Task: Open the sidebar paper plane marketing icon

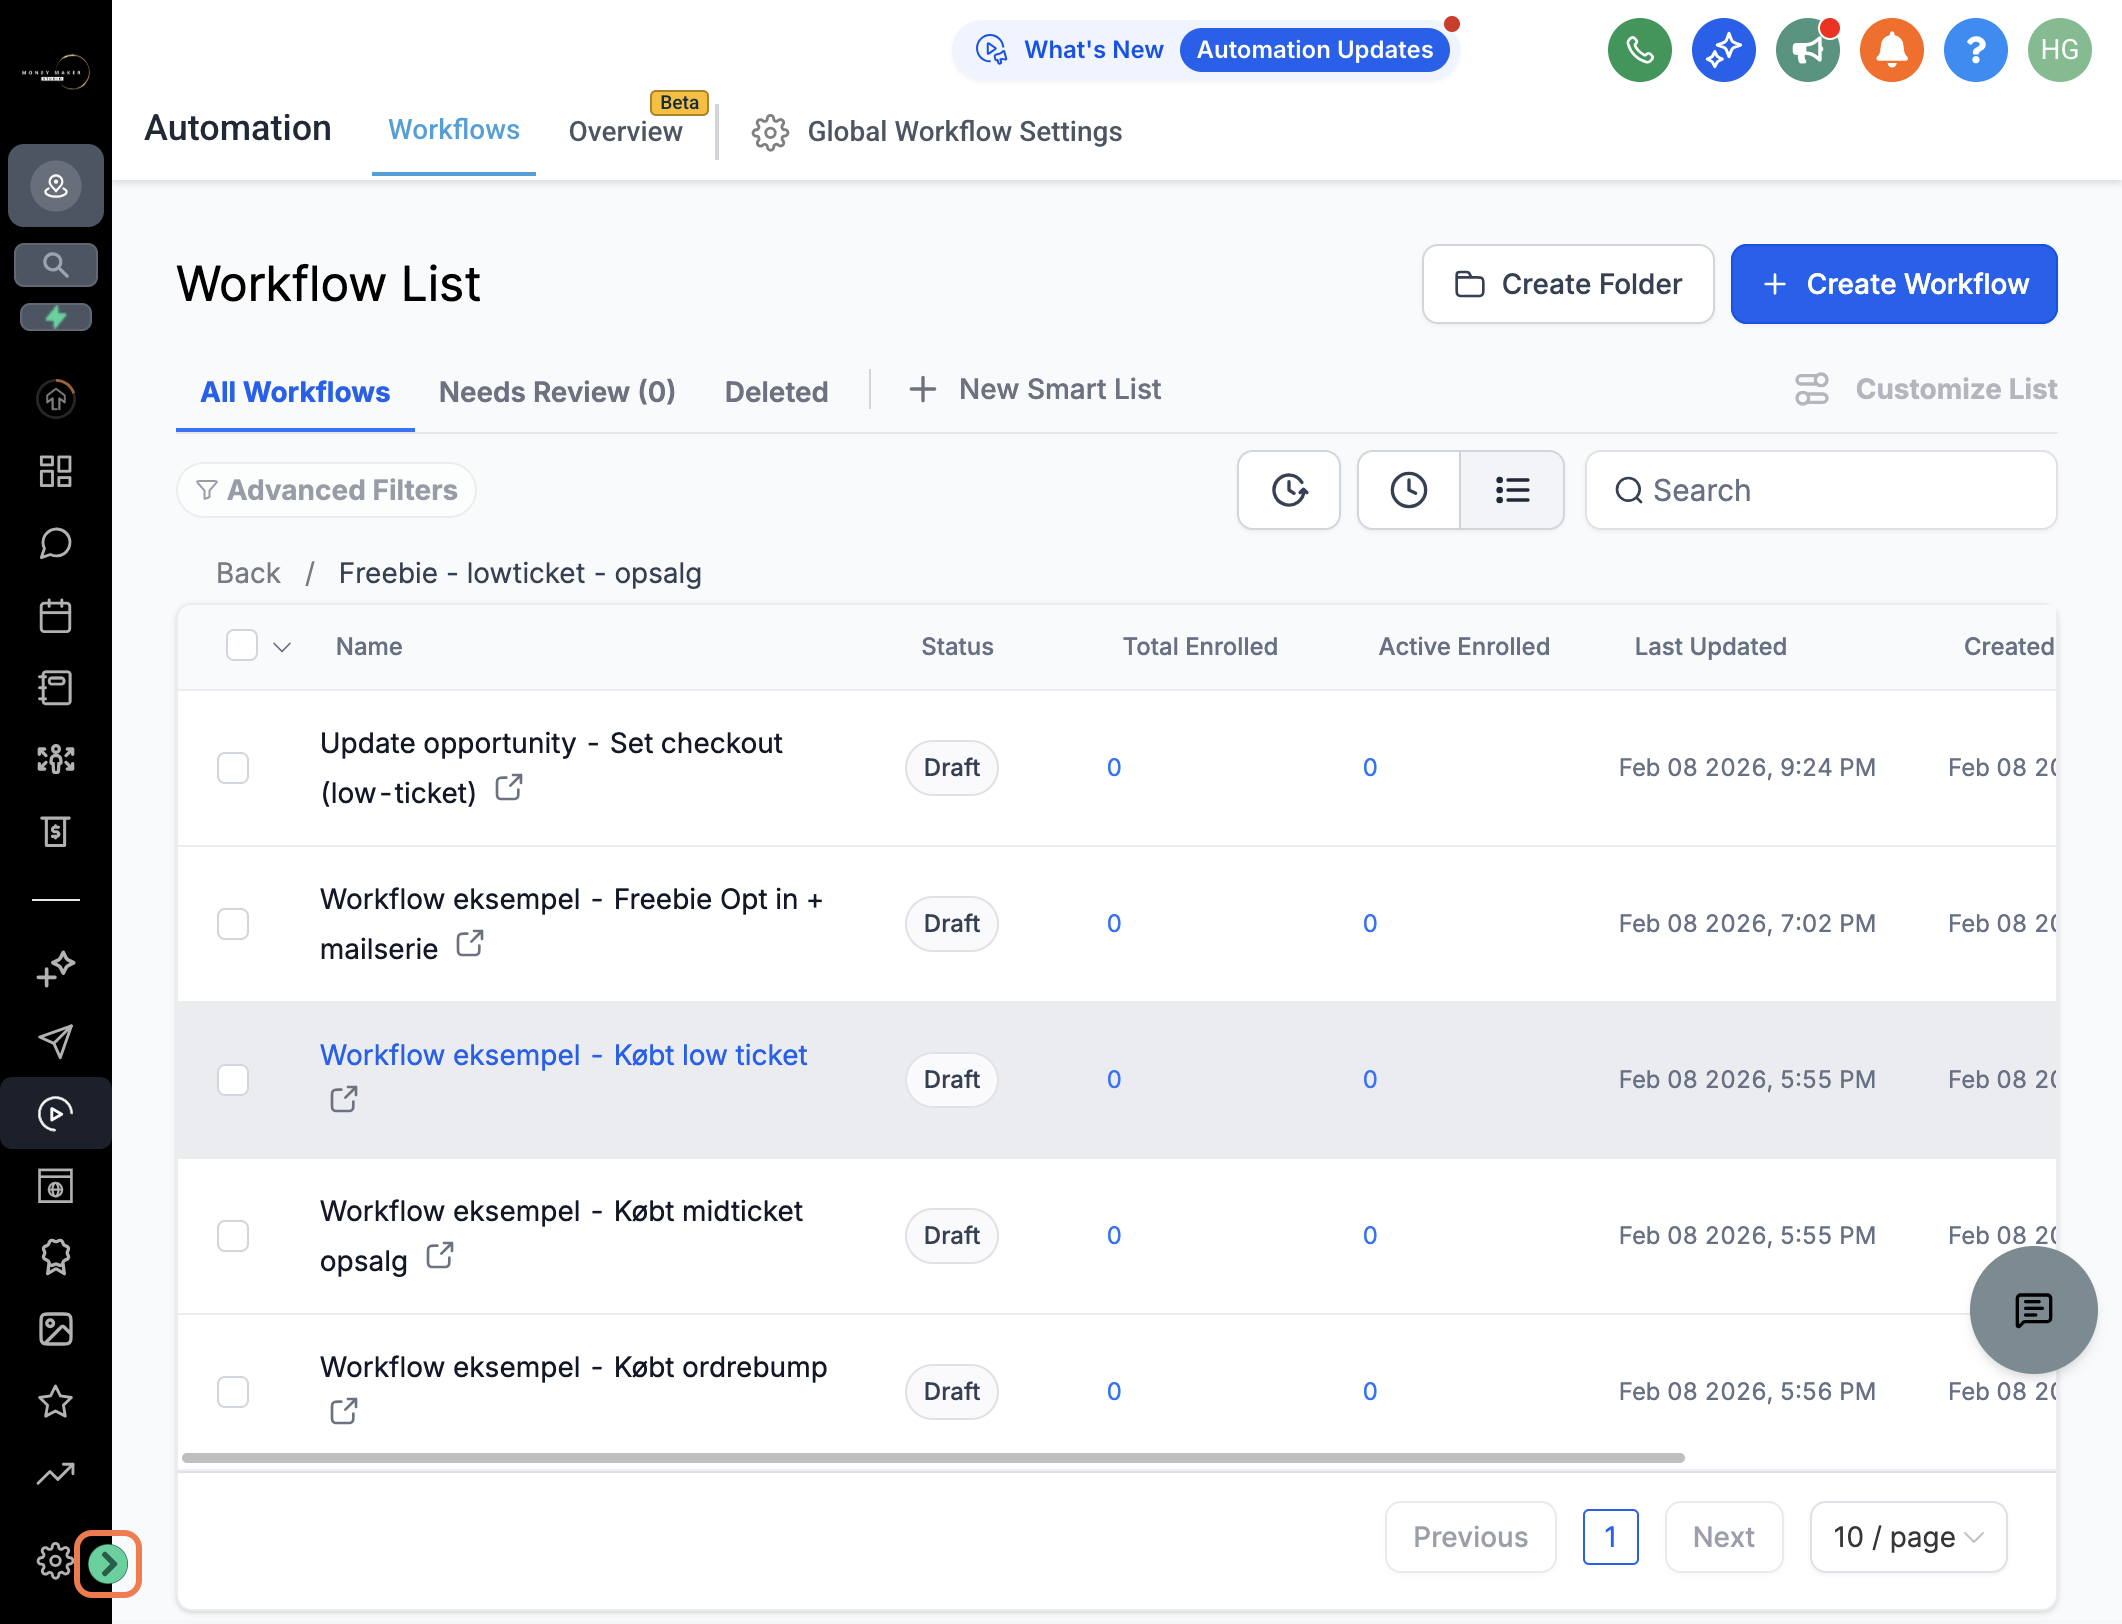Action: tap(56, 1041)
